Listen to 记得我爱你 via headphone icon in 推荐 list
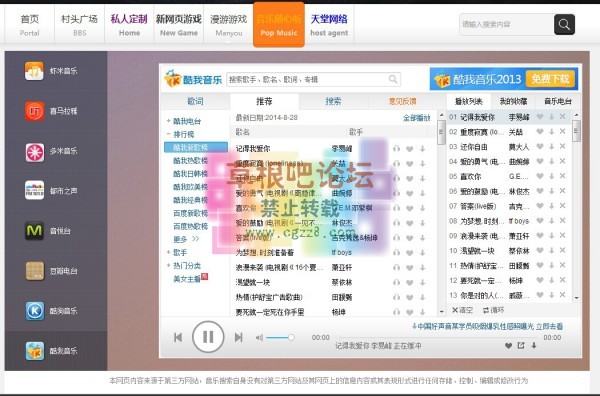This screenshot has width=600, height=396. pyautogui.click(x=397, y=148)
